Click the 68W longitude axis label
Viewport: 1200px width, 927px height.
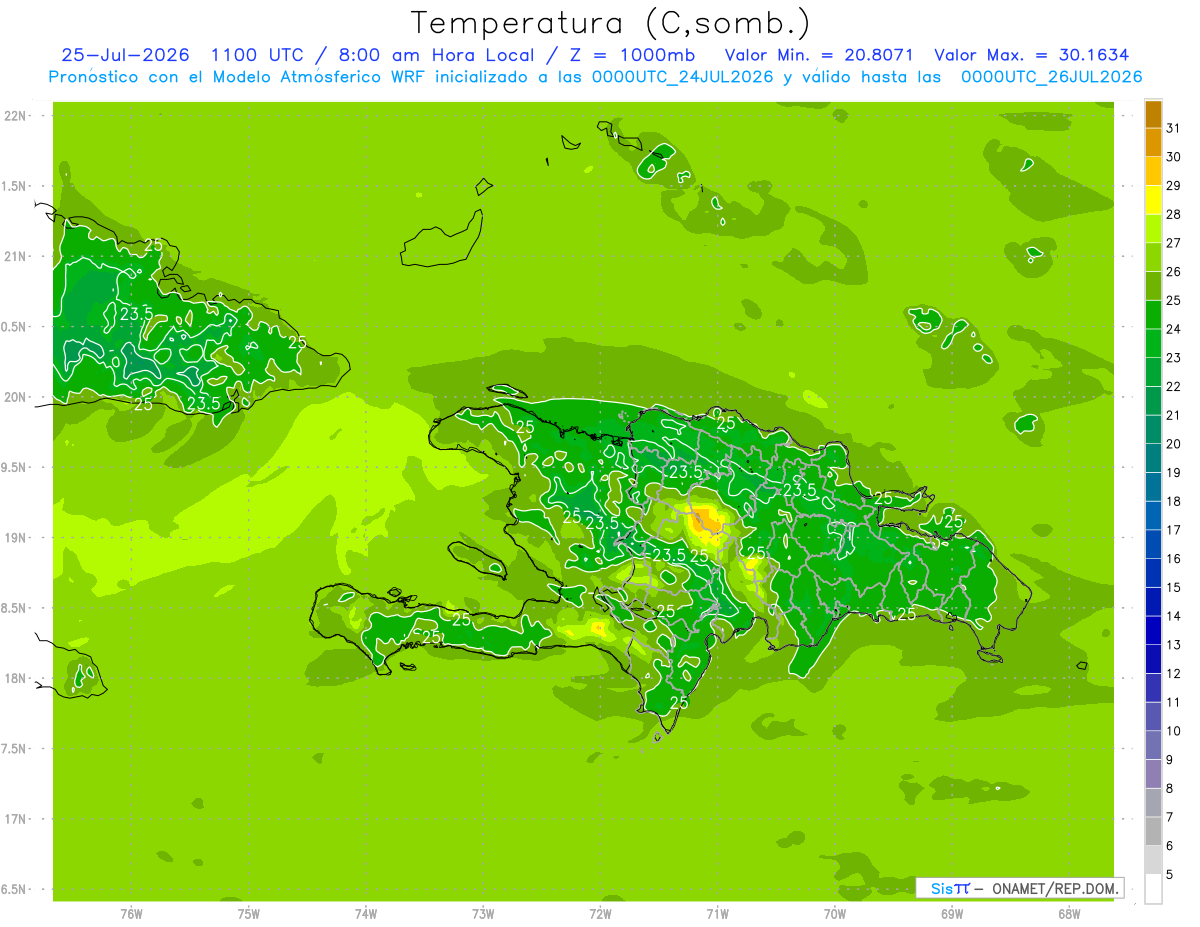click(1069, 913)
